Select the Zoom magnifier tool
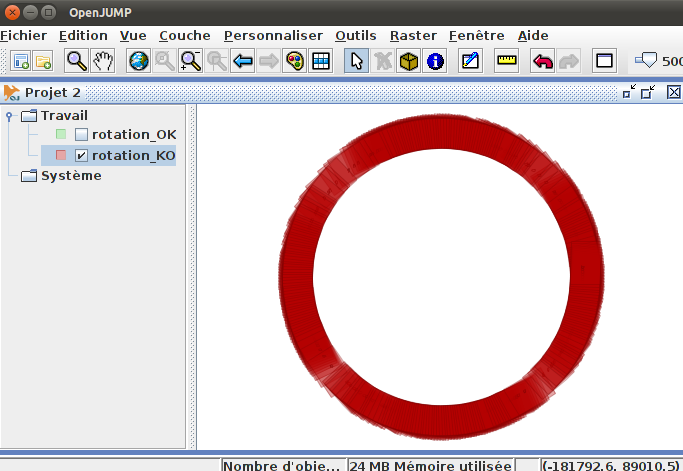Image resolution: width=683 pixels, height=471 pixels. [x=76, y=61]
